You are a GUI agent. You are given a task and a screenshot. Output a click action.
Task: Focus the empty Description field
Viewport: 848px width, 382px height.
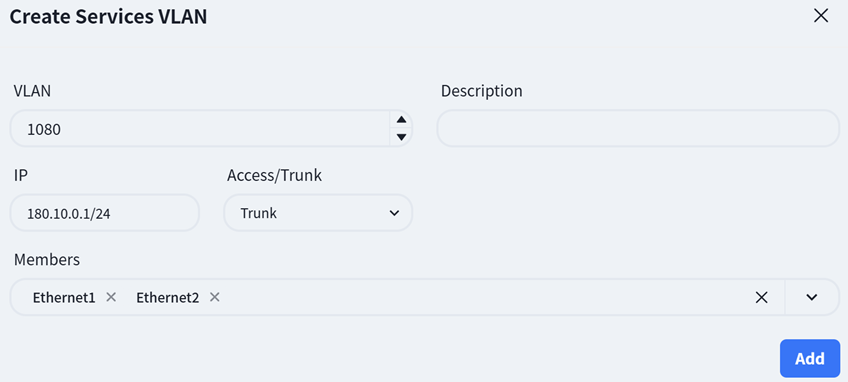click(x=638, y=128)
